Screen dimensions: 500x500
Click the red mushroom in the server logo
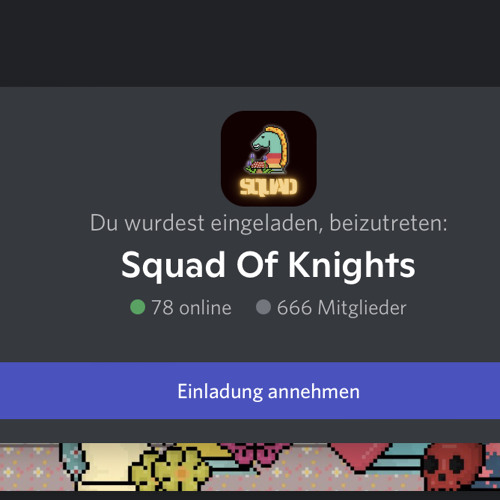point(257,165)
